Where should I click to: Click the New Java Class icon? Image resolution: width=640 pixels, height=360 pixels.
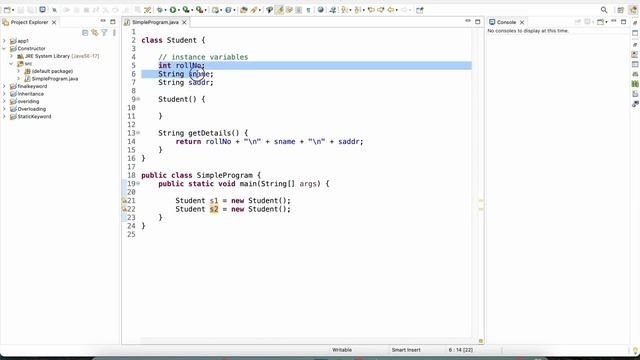click(228, 10)
